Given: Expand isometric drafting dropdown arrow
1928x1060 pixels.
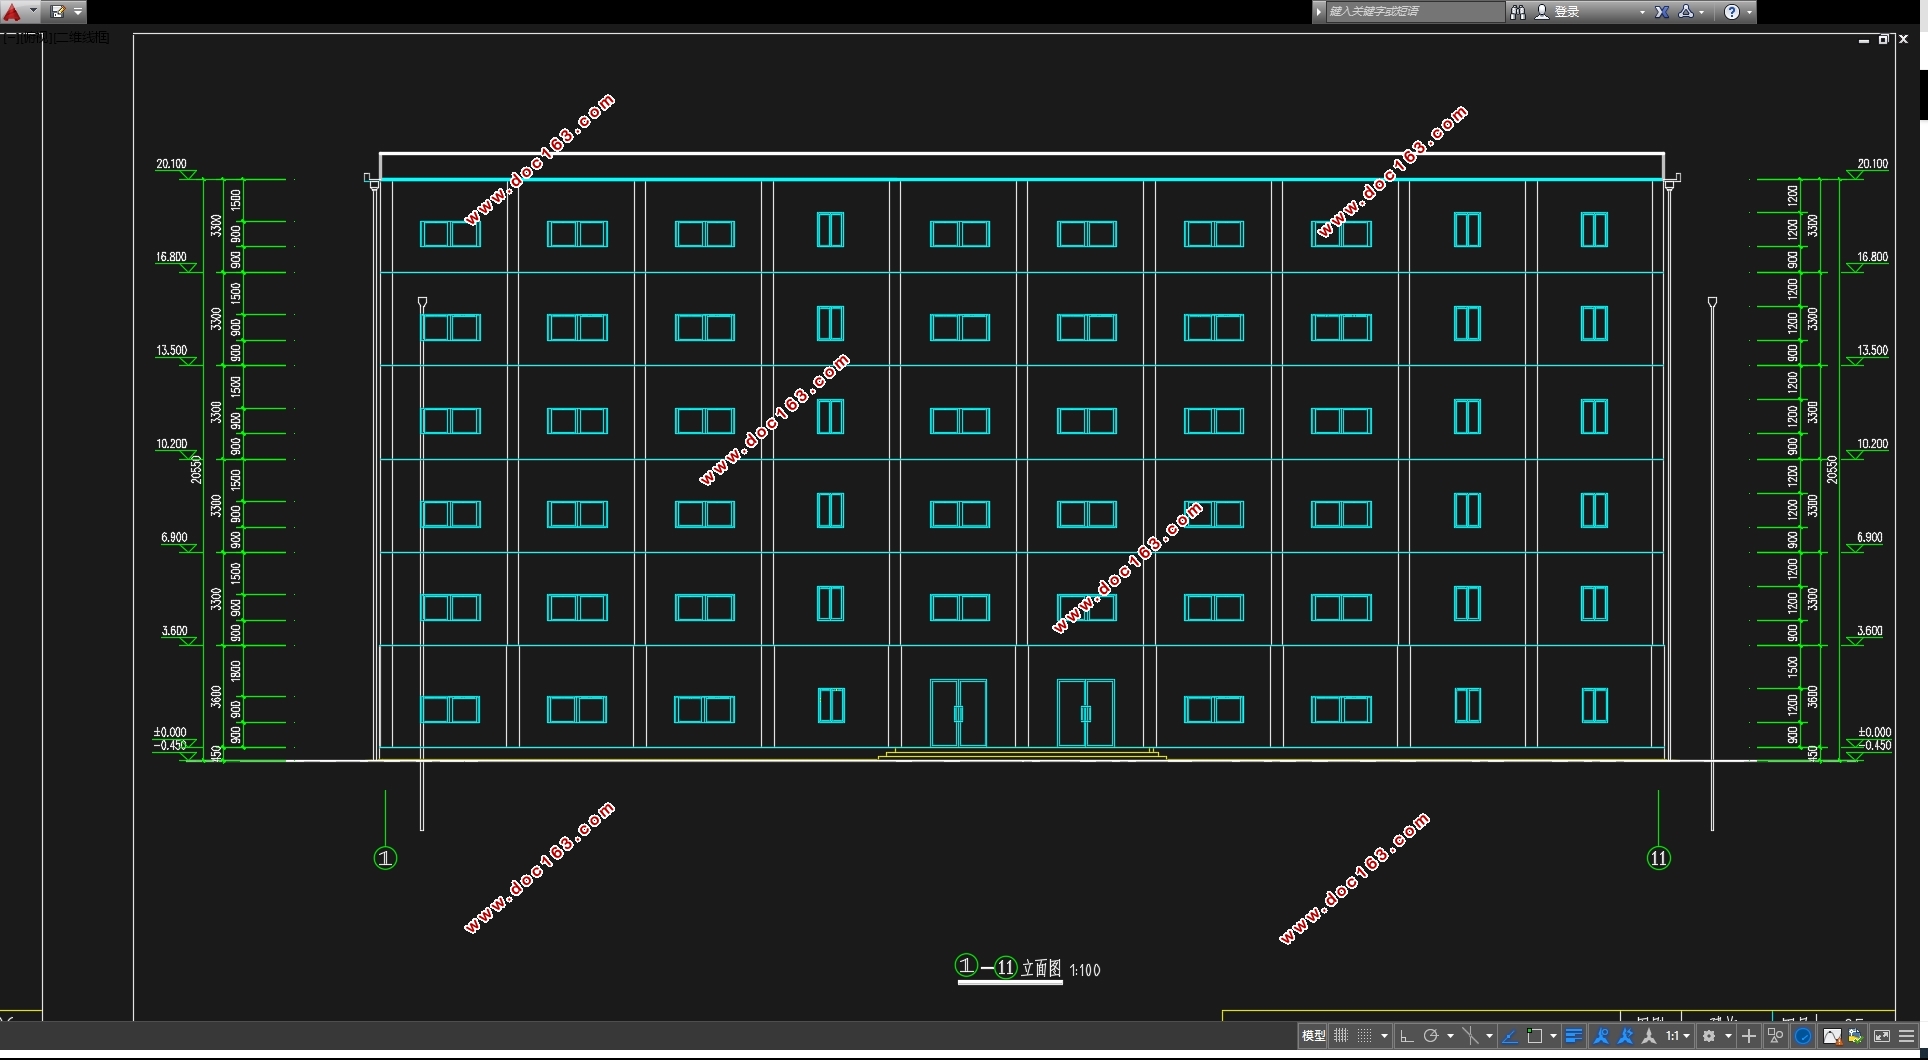Looking at the screenshot, I should [x=1489, y=1036].
